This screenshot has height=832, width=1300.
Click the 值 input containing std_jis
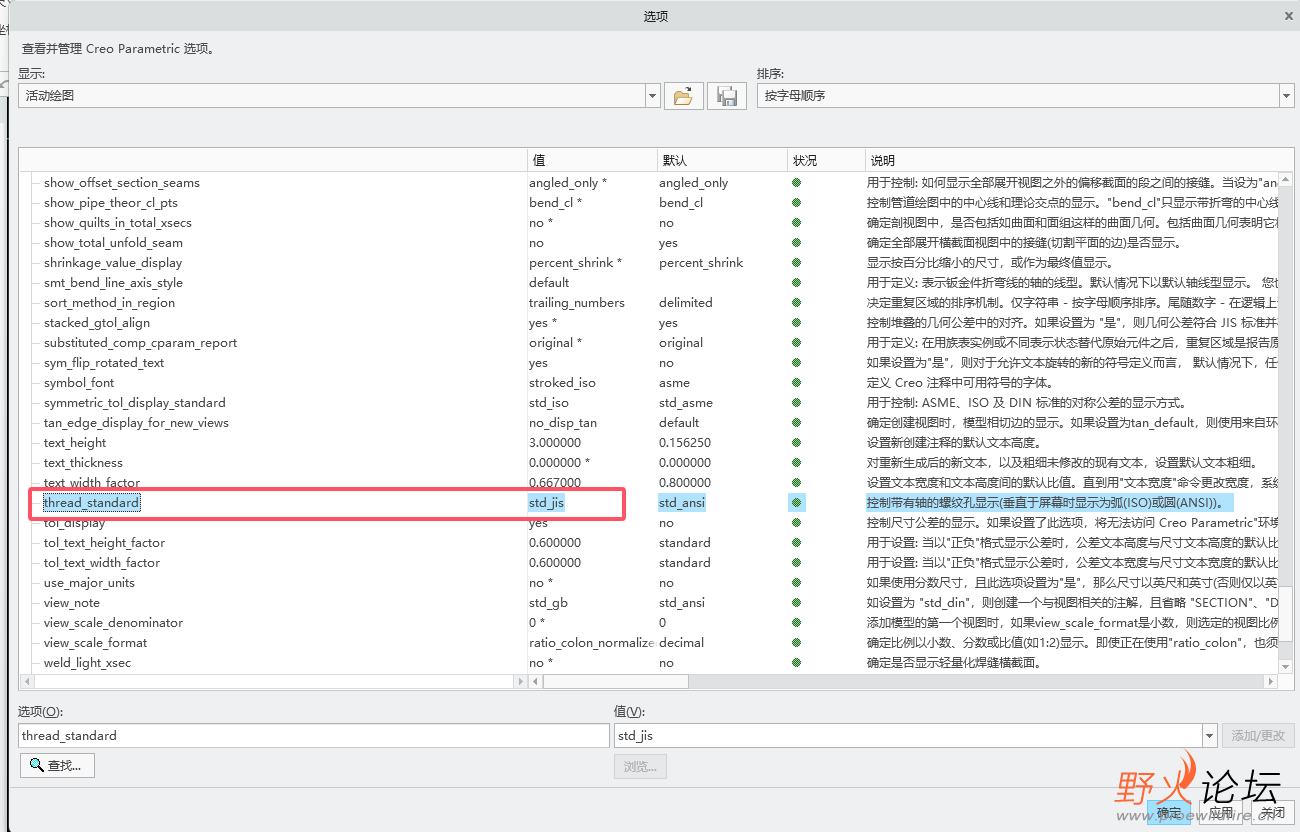pos(908,736)
